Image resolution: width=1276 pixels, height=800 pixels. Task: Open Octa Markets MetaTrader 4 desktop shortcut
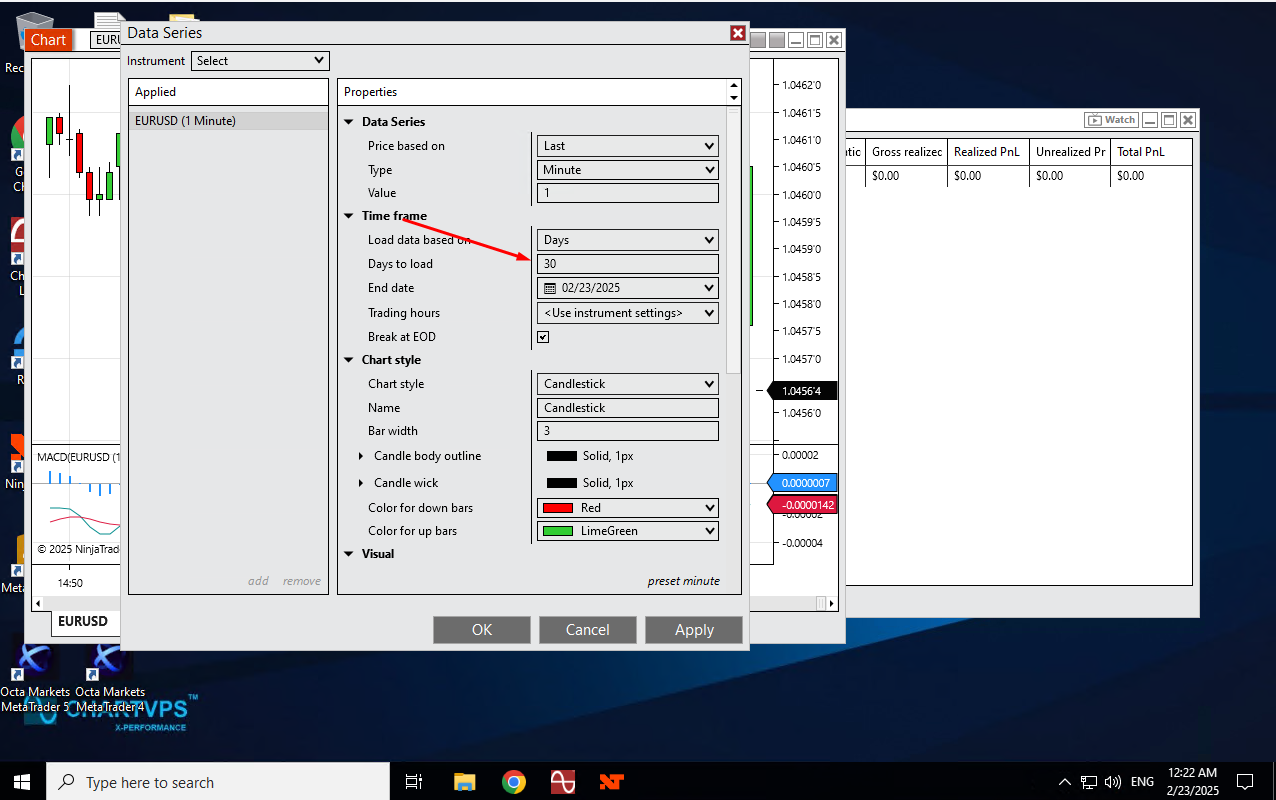coord(109,663)
